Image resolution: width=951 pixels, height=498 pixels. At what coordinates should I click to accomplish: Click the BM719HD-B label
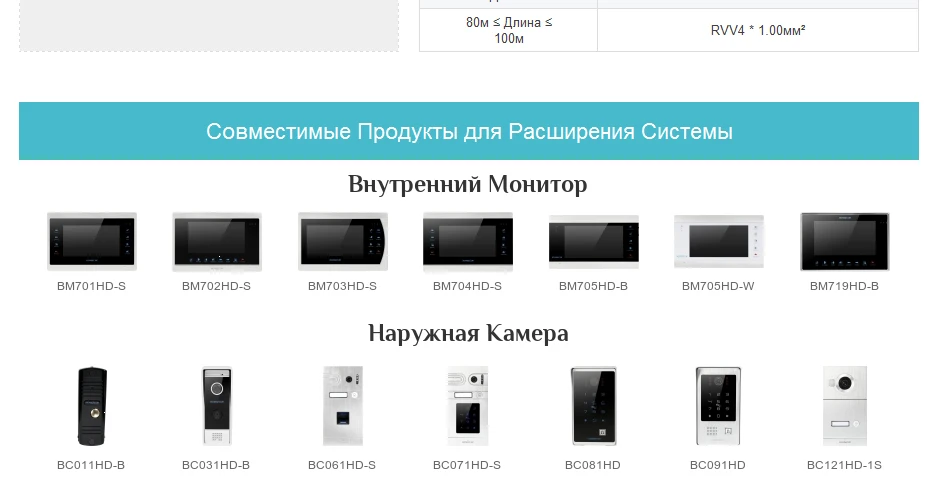[x=844, y=286]
